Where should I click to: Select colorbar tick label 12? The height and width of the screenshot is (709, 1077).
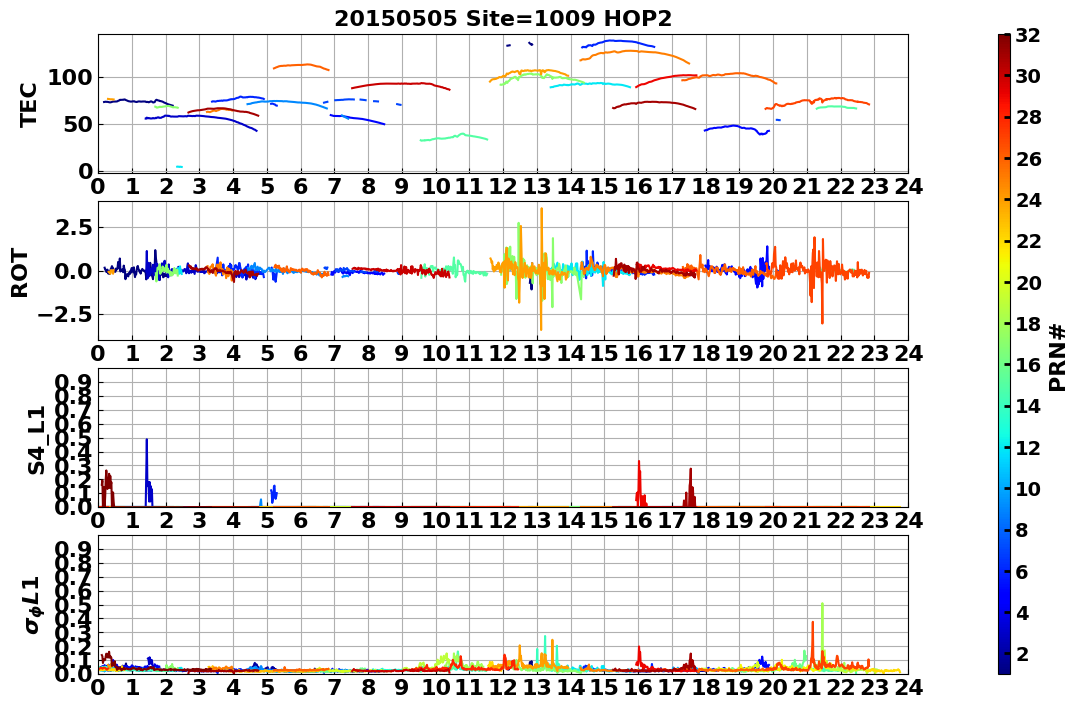tap(1028, 447)
